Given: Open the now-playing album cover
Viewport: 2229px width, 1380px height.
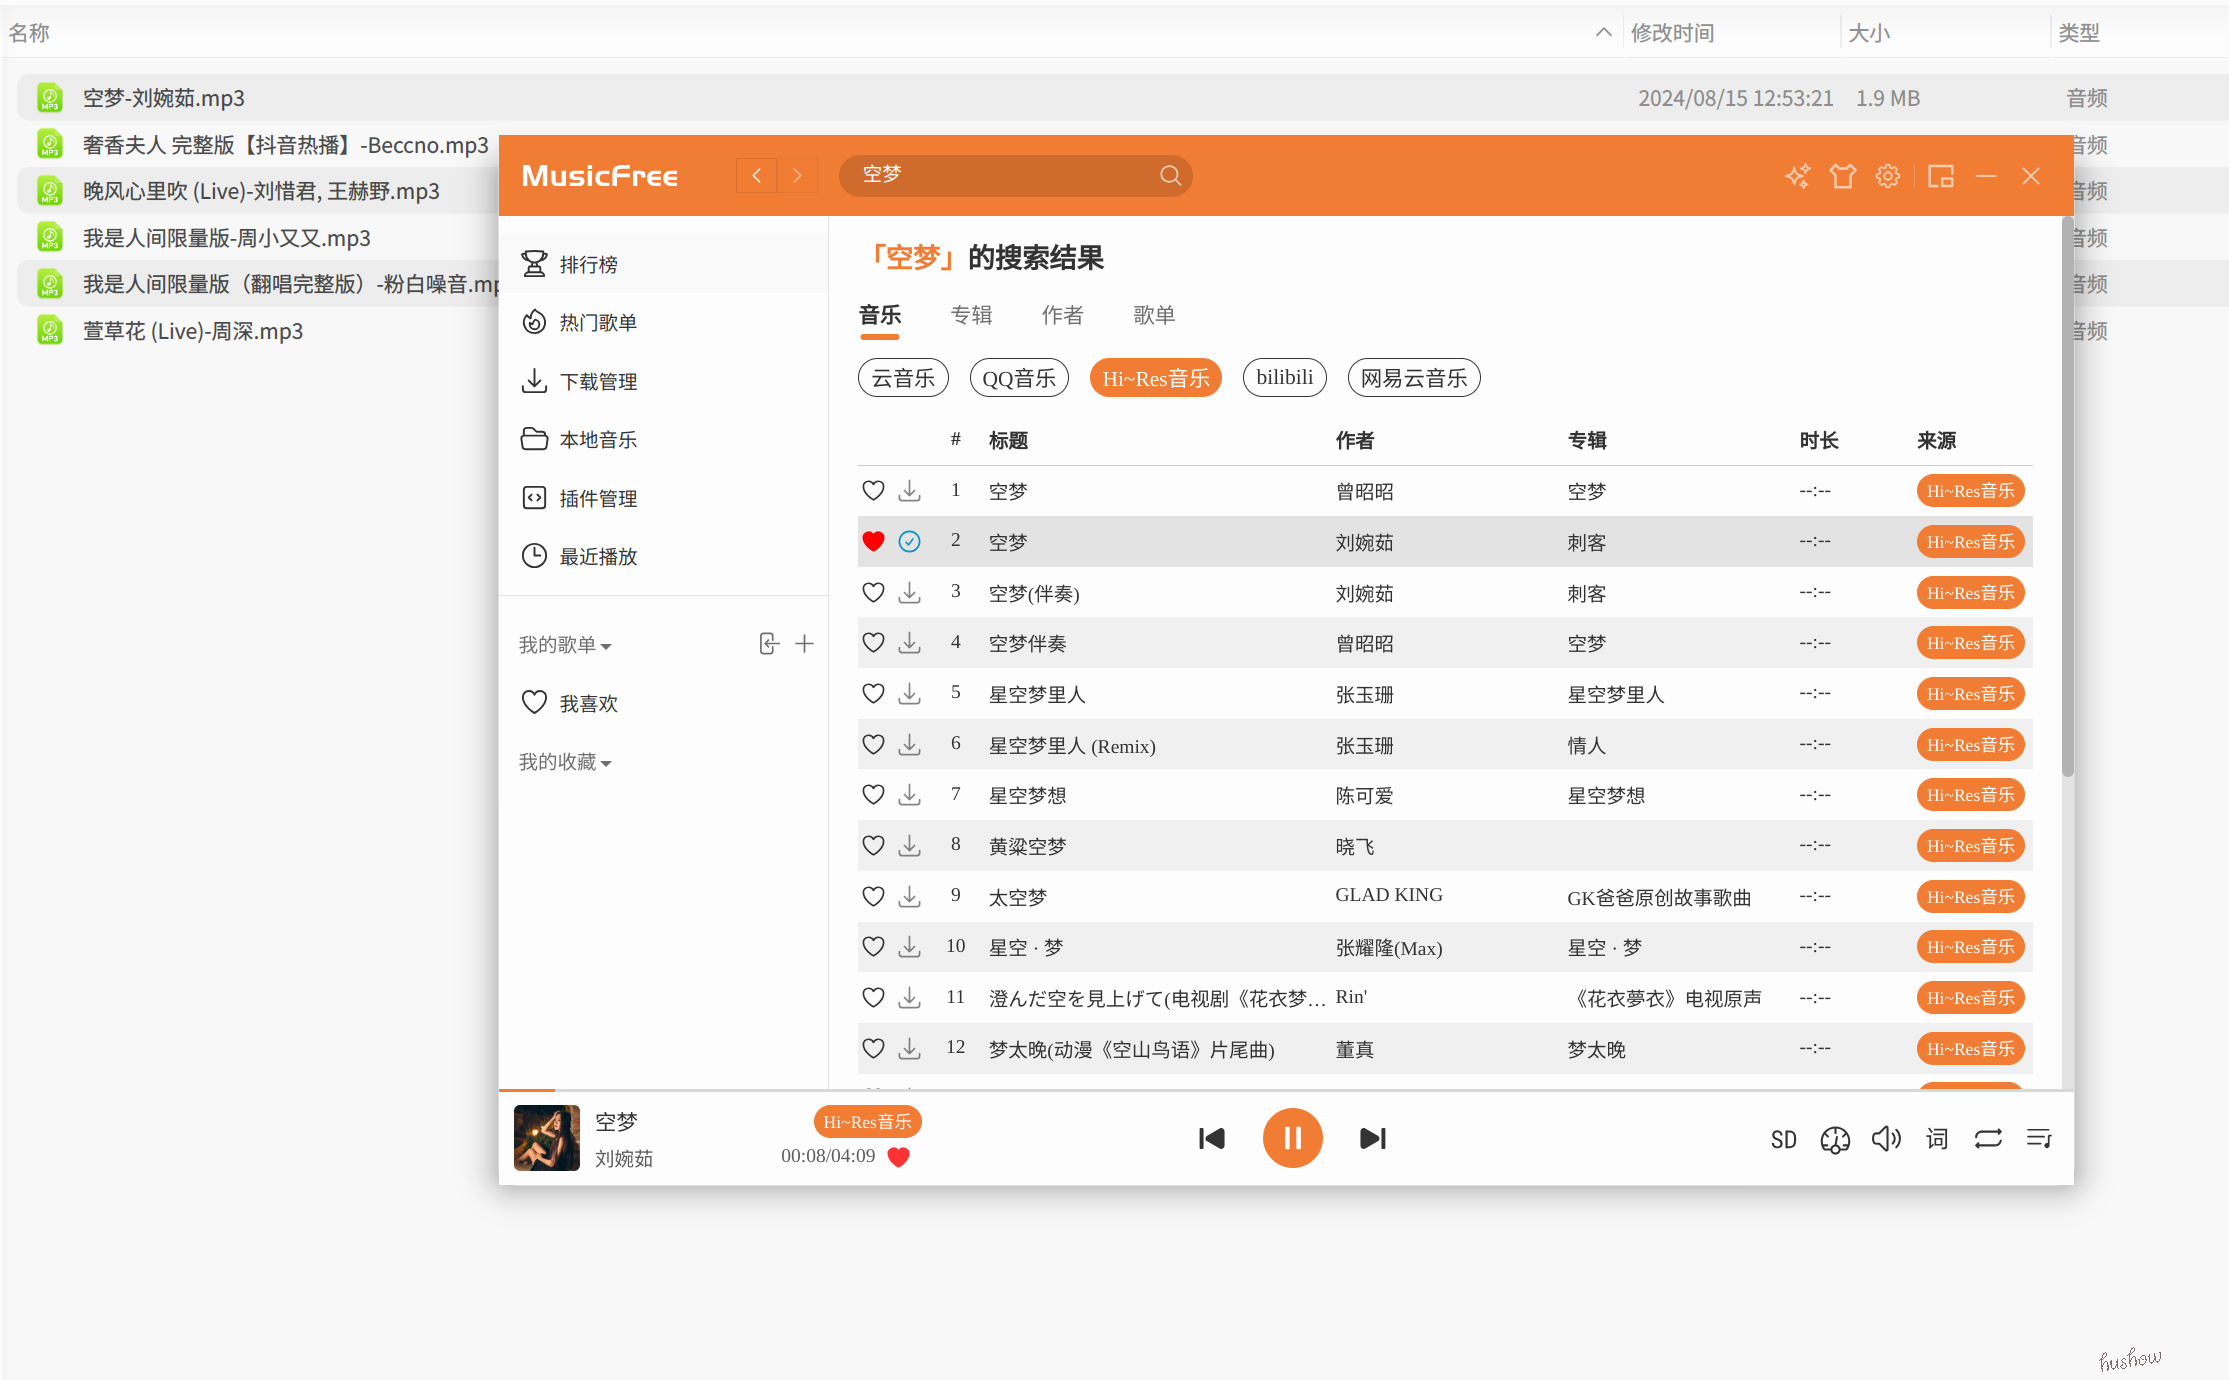Looking at the screenshot, I should (547, 1138).
